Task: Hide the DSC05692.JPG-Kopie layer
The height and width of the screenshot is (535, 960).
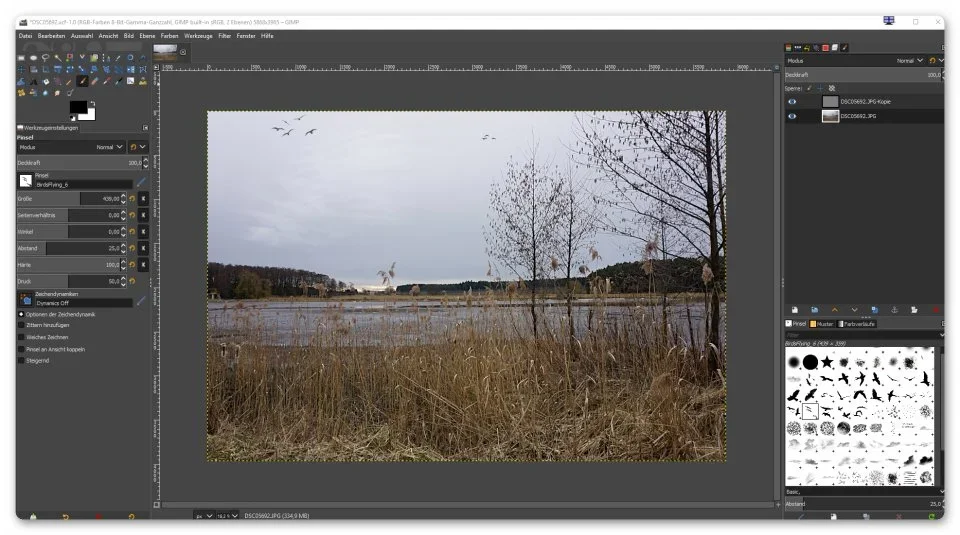Action: click(x=792, y=102)
